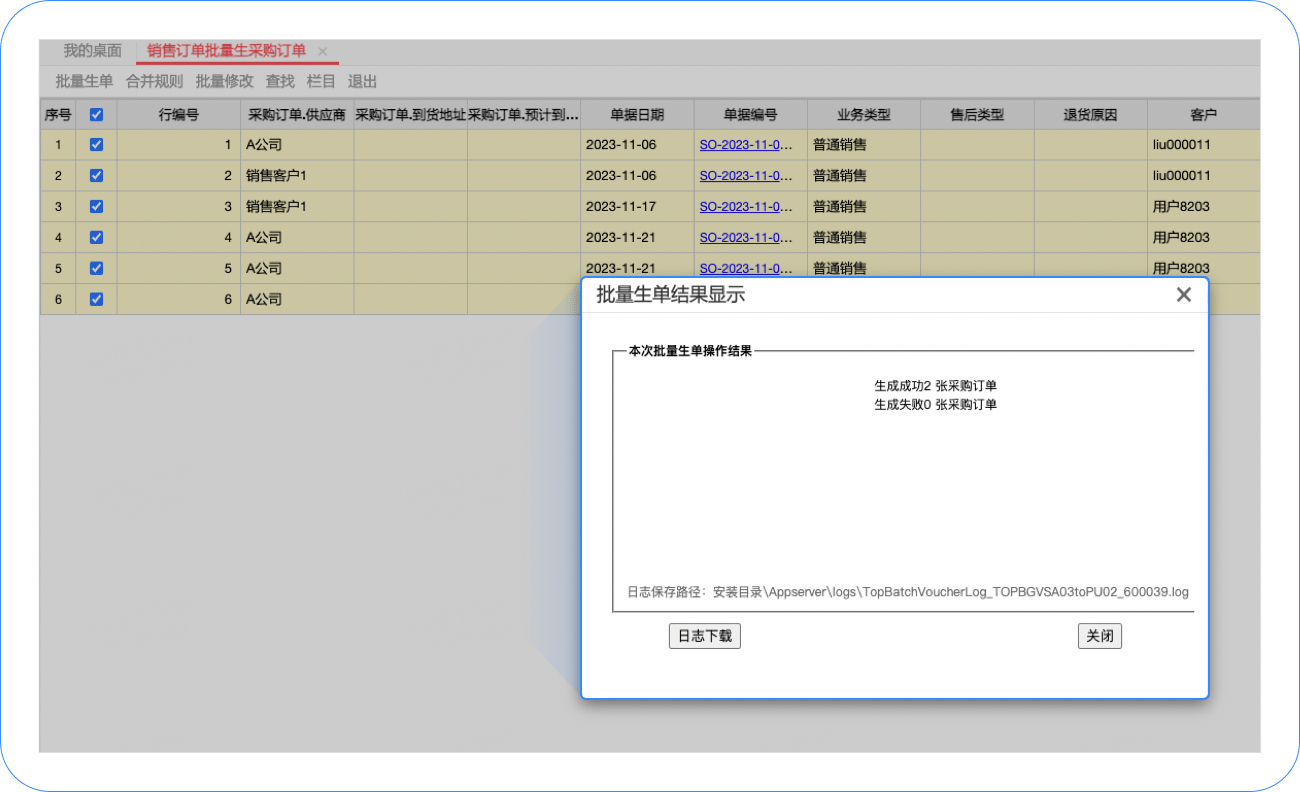Click the date 2023-11-06 in row 2
Screen dimensions: 1300x792
point(621,176)
